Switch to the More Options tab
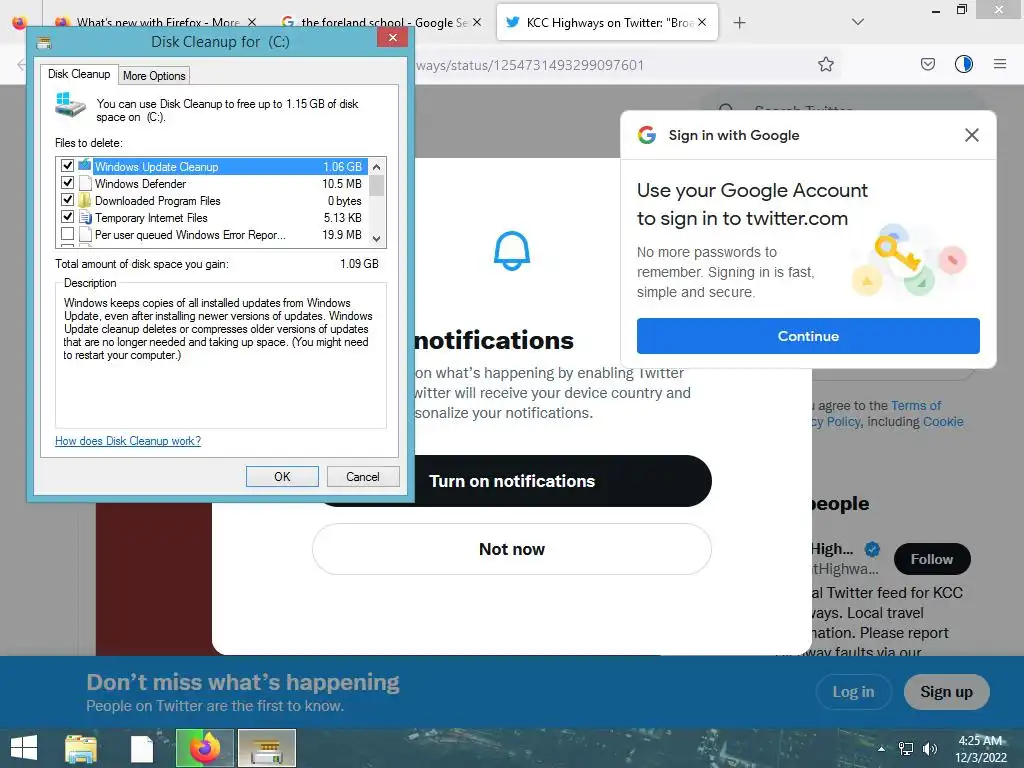Viewport: 1024px width, 768px height. [x=154, y=76]
